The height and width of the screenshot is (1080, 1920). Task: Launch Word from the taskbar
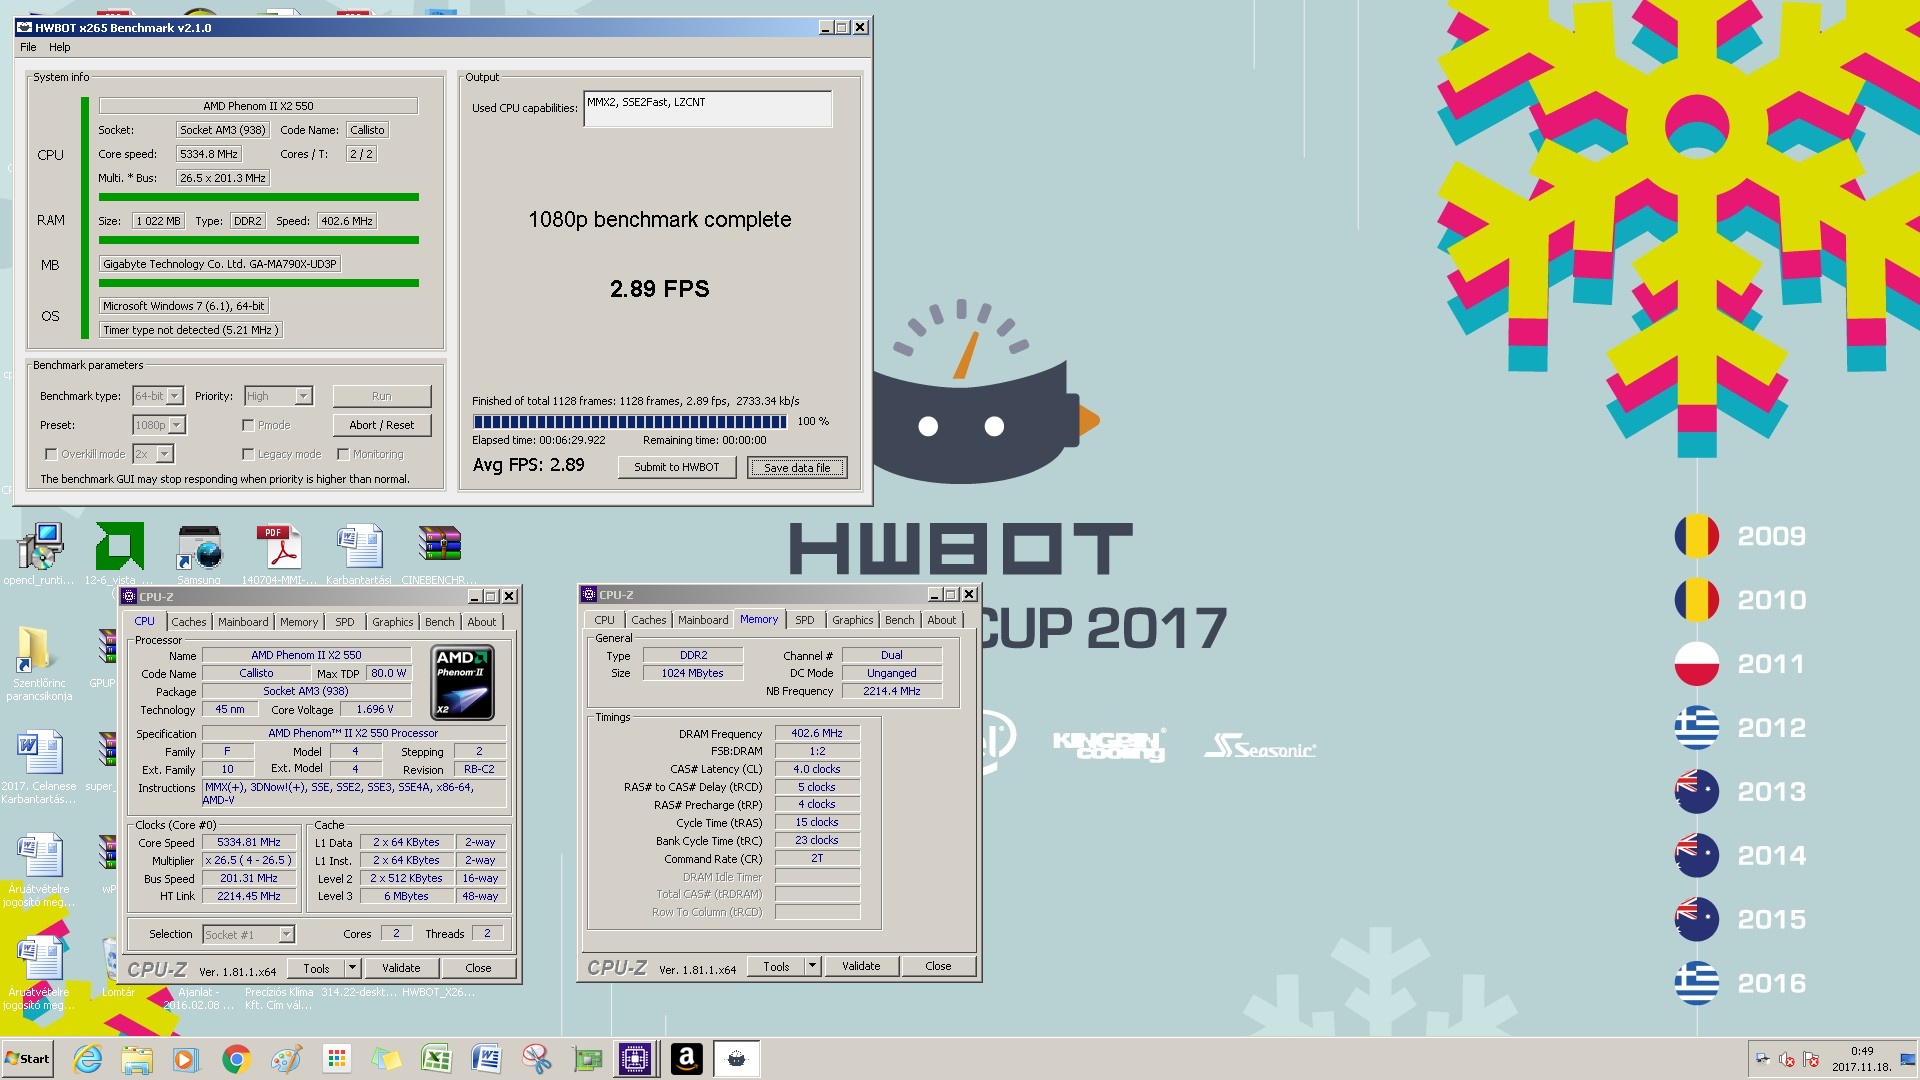pyautogui.click(x=486, y=1059)
